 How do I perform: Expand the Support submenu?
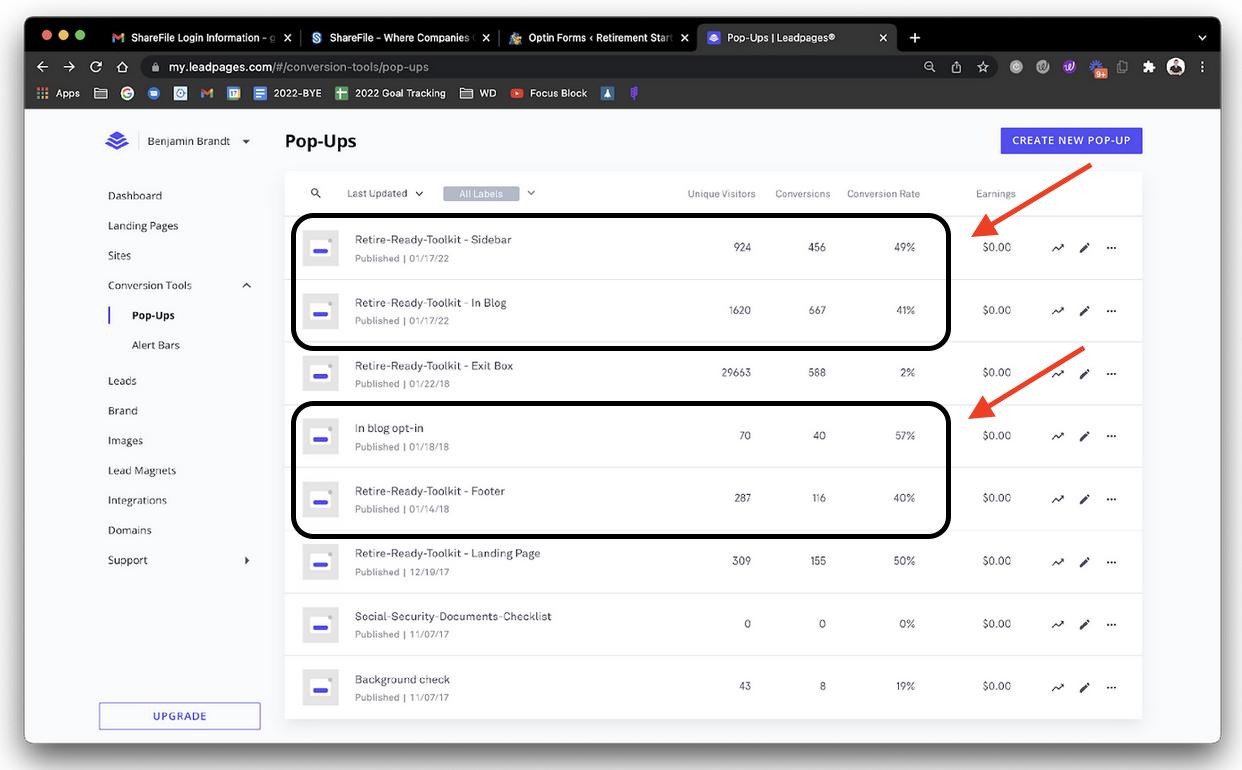pos(247,561)
